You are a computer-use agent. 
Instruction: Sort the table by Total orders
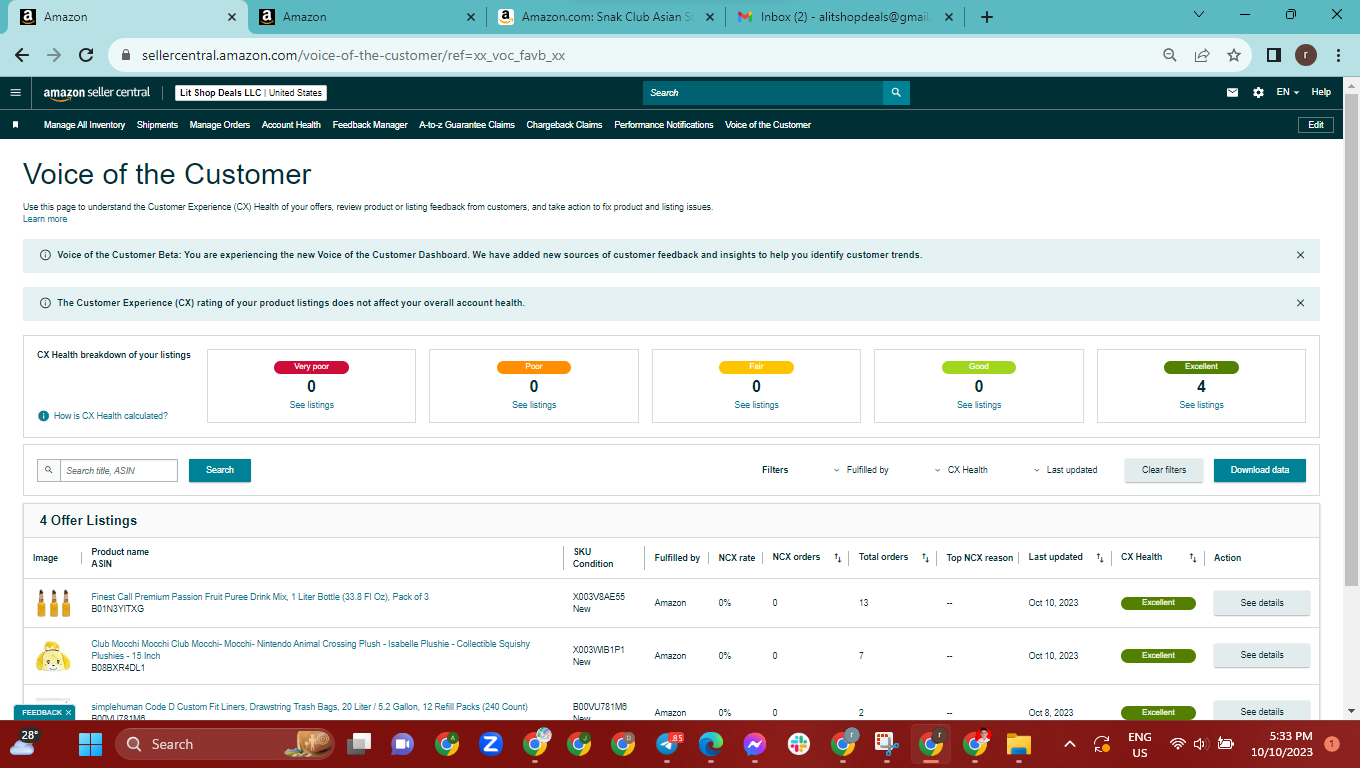pos(926,558)
